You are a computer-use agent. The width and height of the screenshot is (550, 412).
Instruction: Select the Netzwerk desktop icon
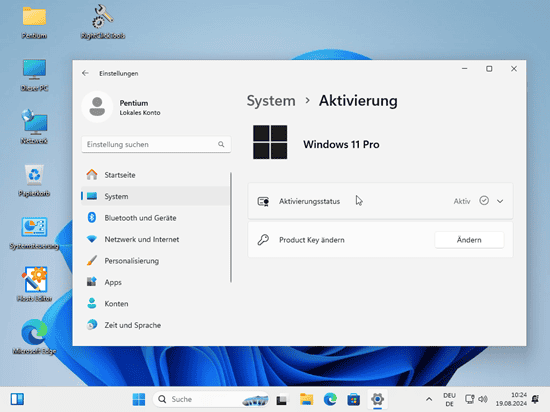coord(34,127)
